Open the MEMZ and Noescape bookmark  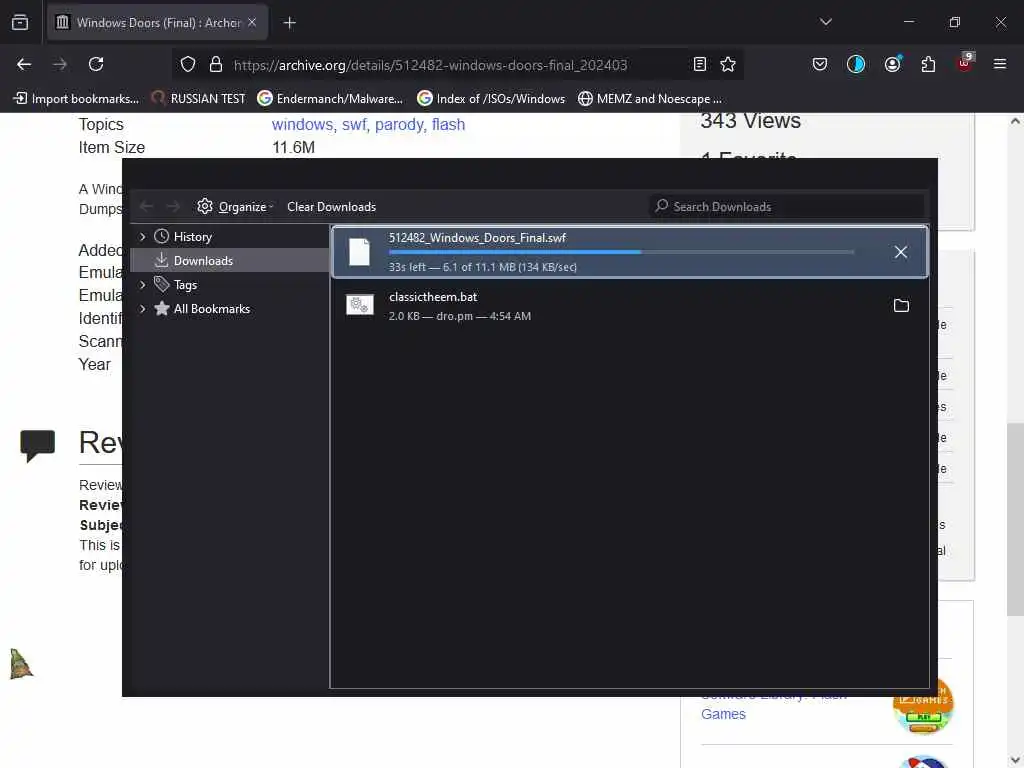pos(650,99)
